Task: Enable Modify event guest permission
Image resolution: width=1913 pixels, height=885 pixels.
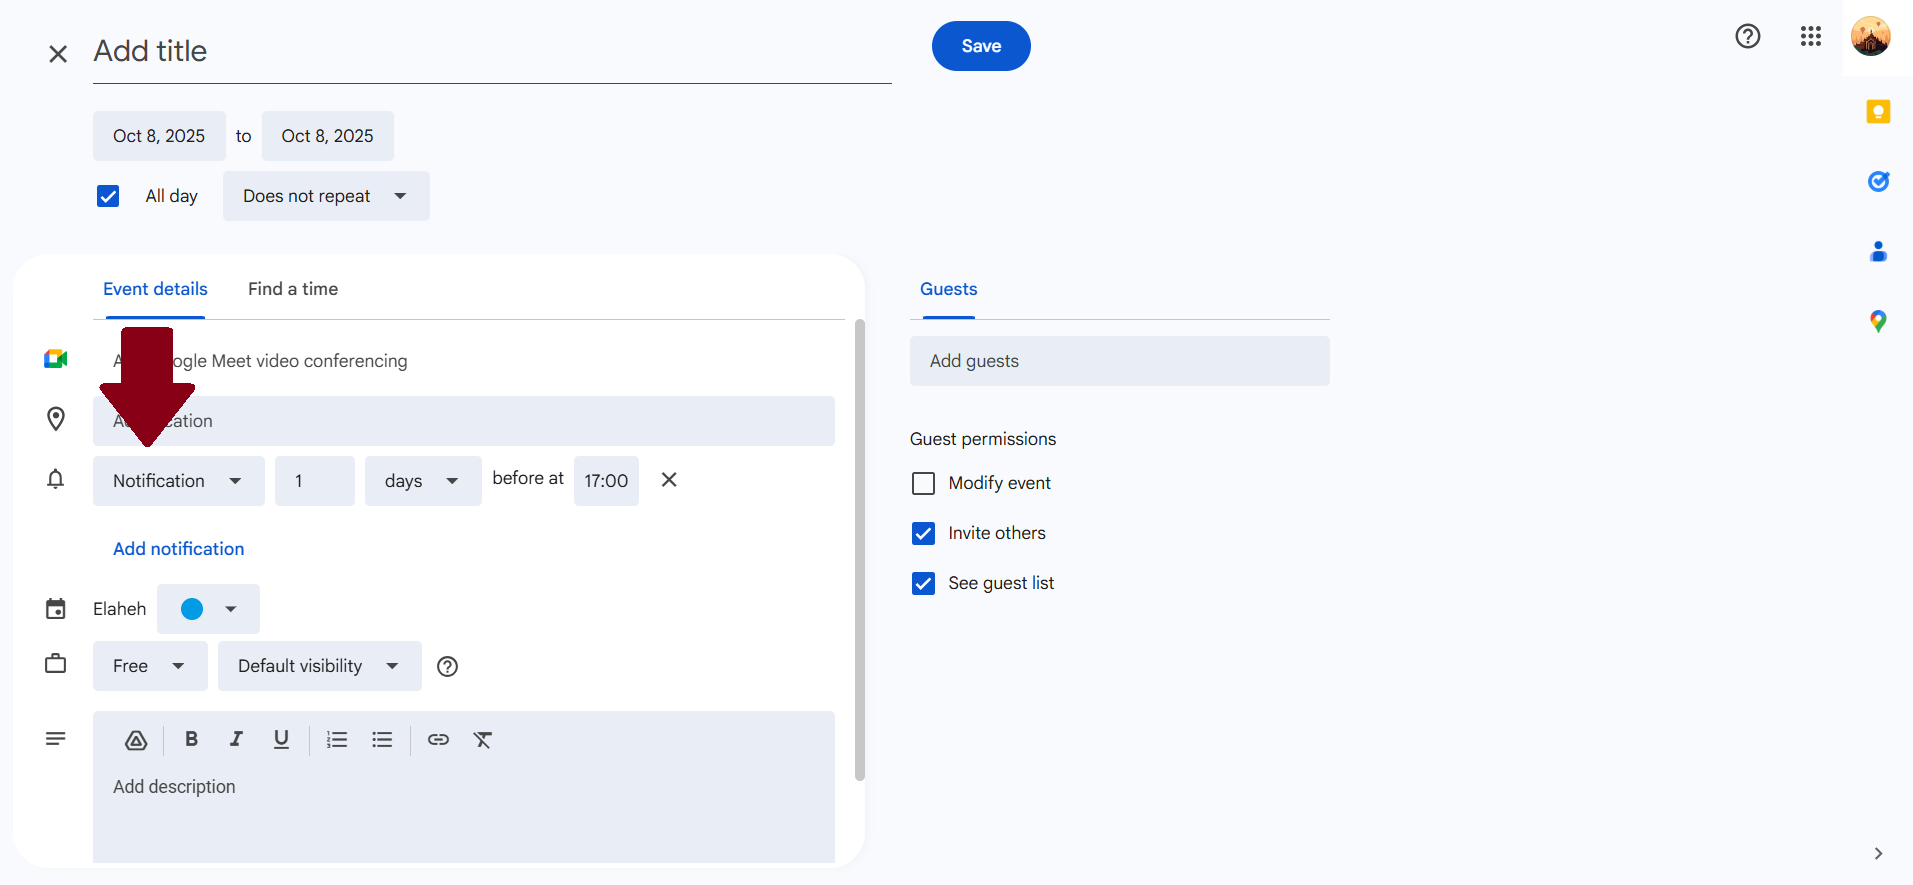Action: pyautogui.click(x=923, y=483)
